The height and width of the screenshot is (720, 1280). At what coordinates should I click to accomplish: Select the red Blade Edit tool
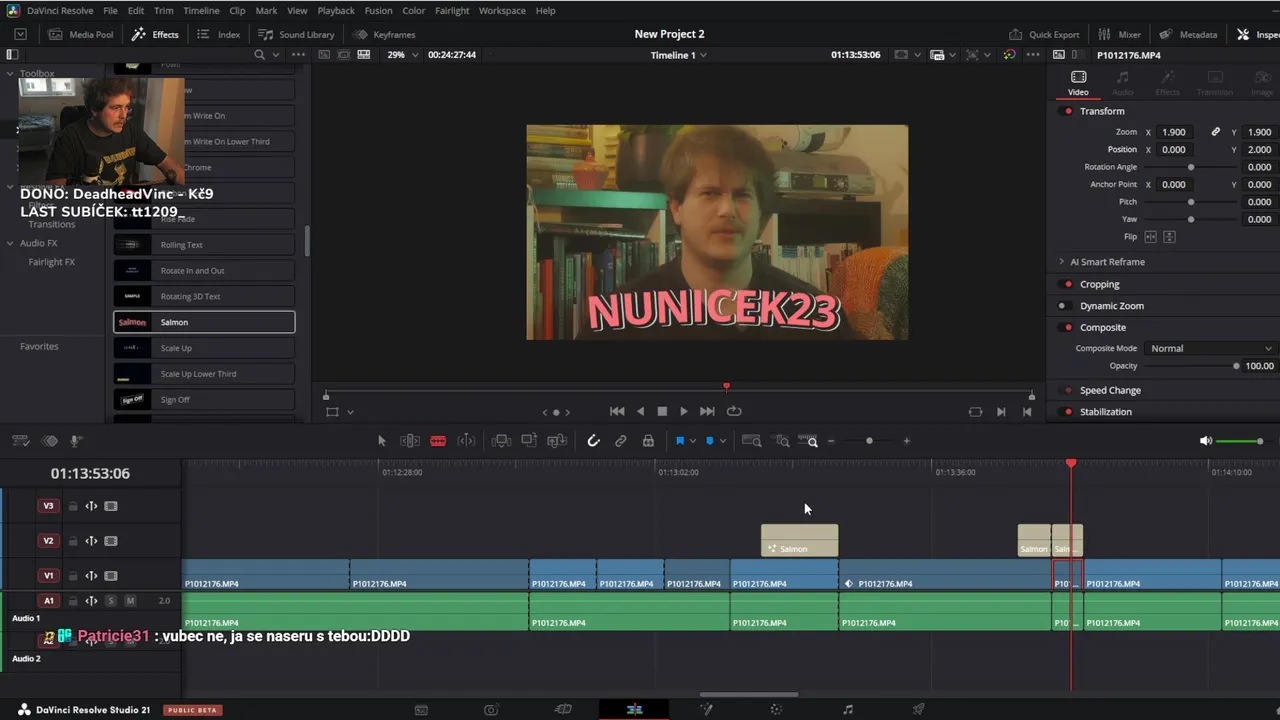pos(438,441)
